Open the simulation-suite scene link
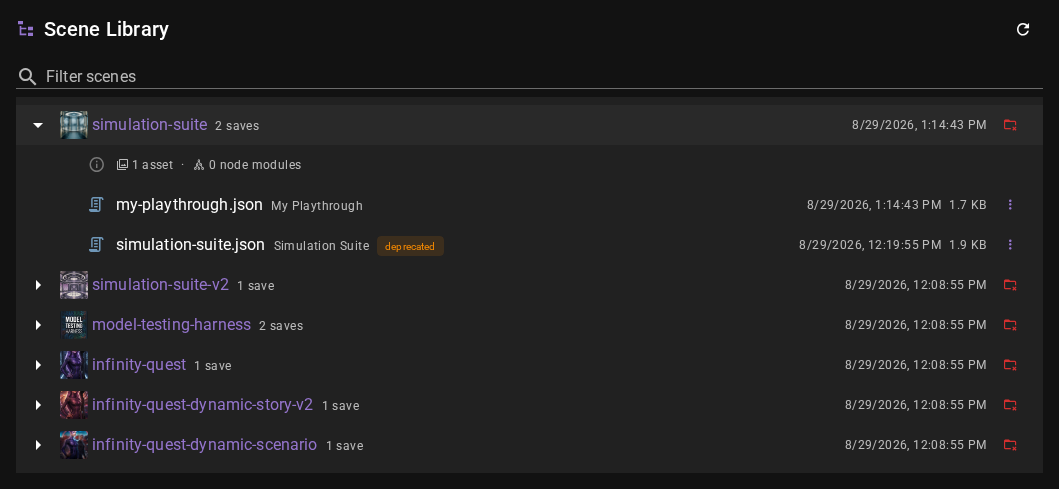The image size is (1059, 489). 149,124
